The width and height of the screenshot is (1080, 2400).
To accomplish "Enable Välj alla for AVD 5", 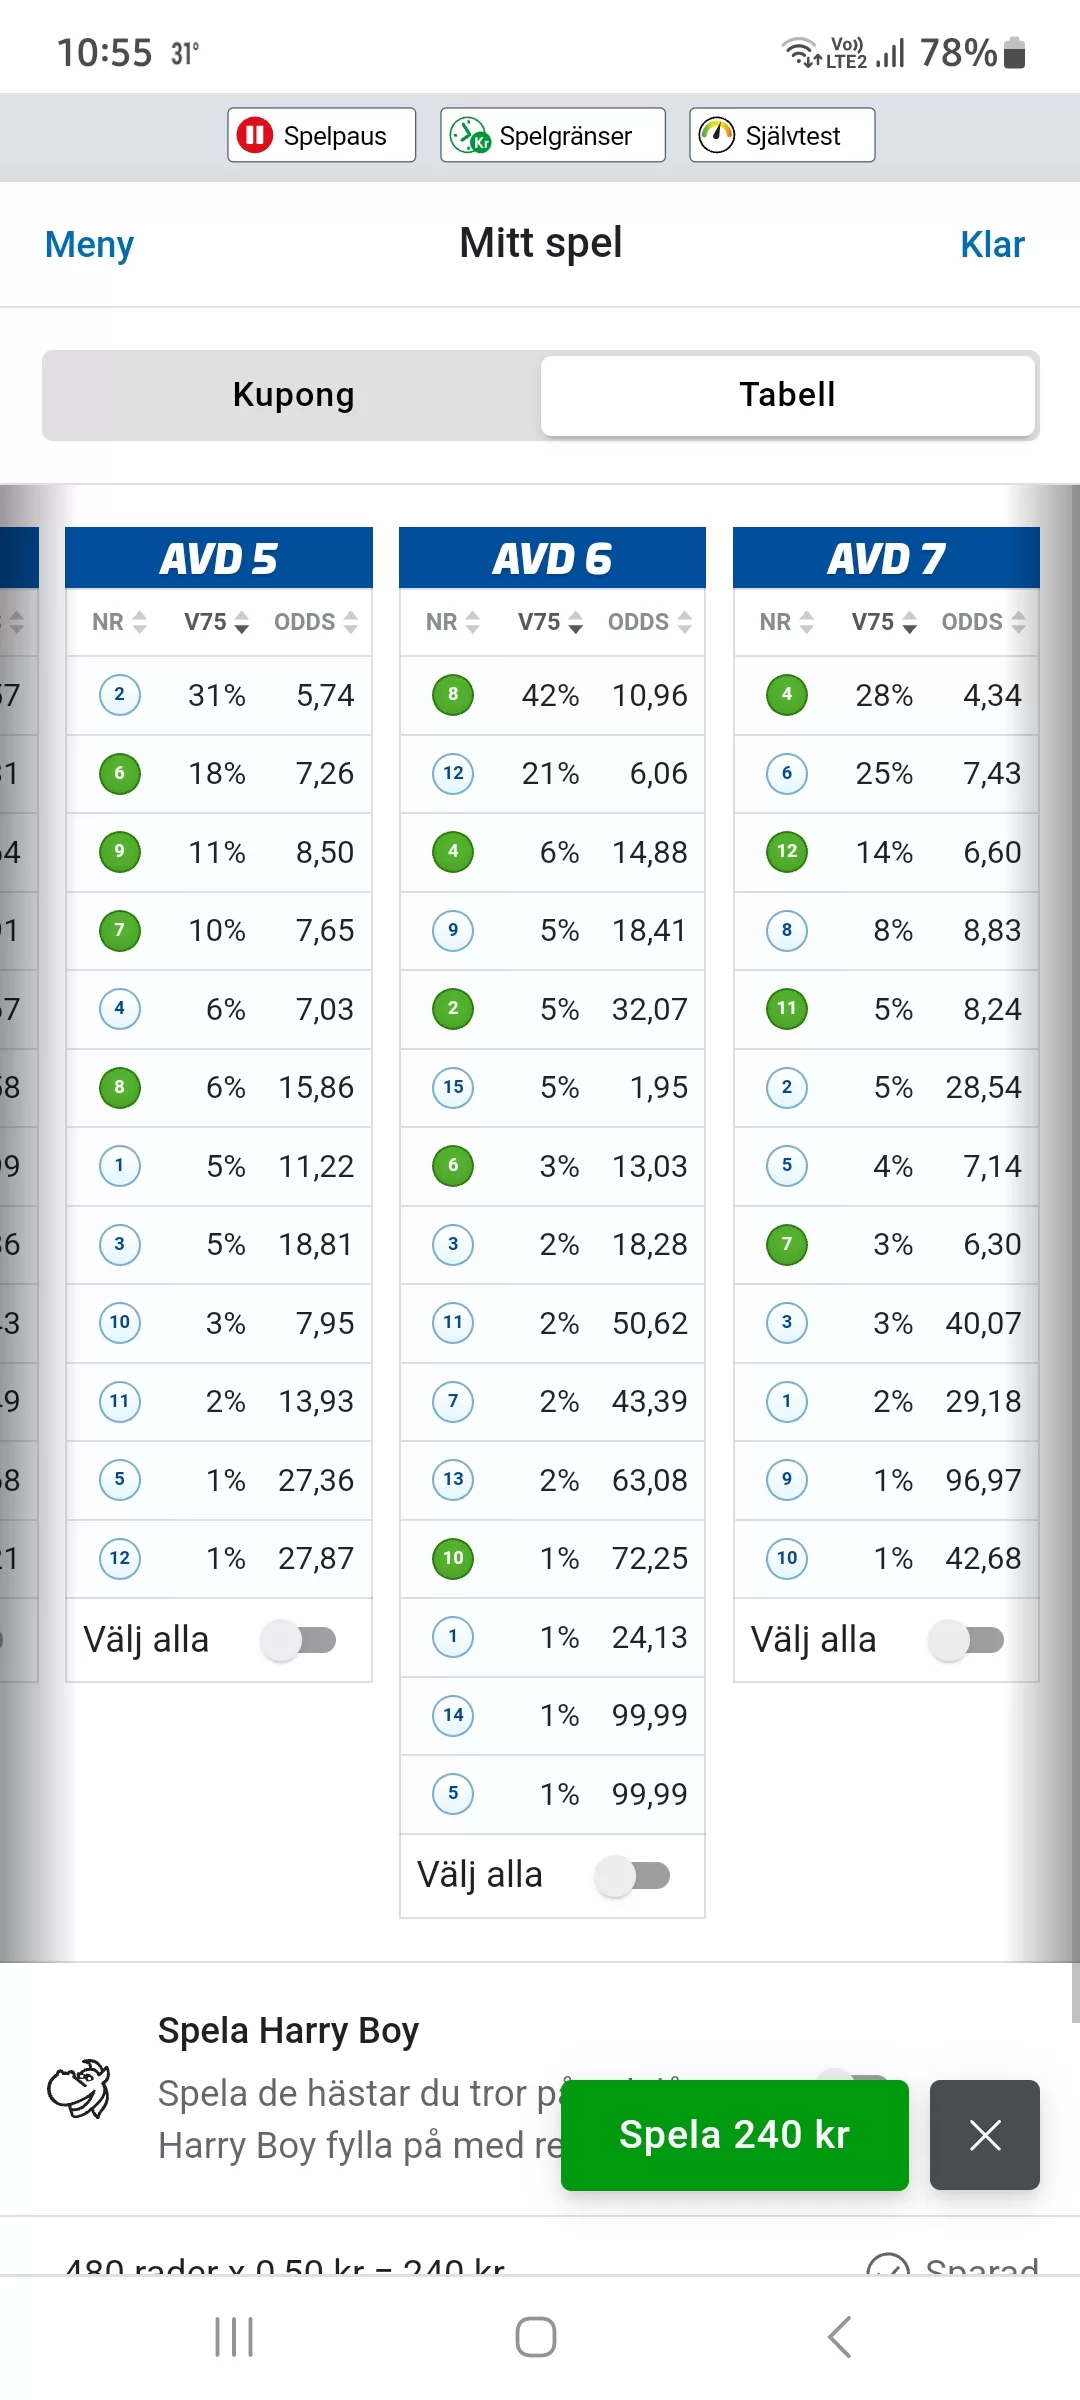I will pos(299,1640).
